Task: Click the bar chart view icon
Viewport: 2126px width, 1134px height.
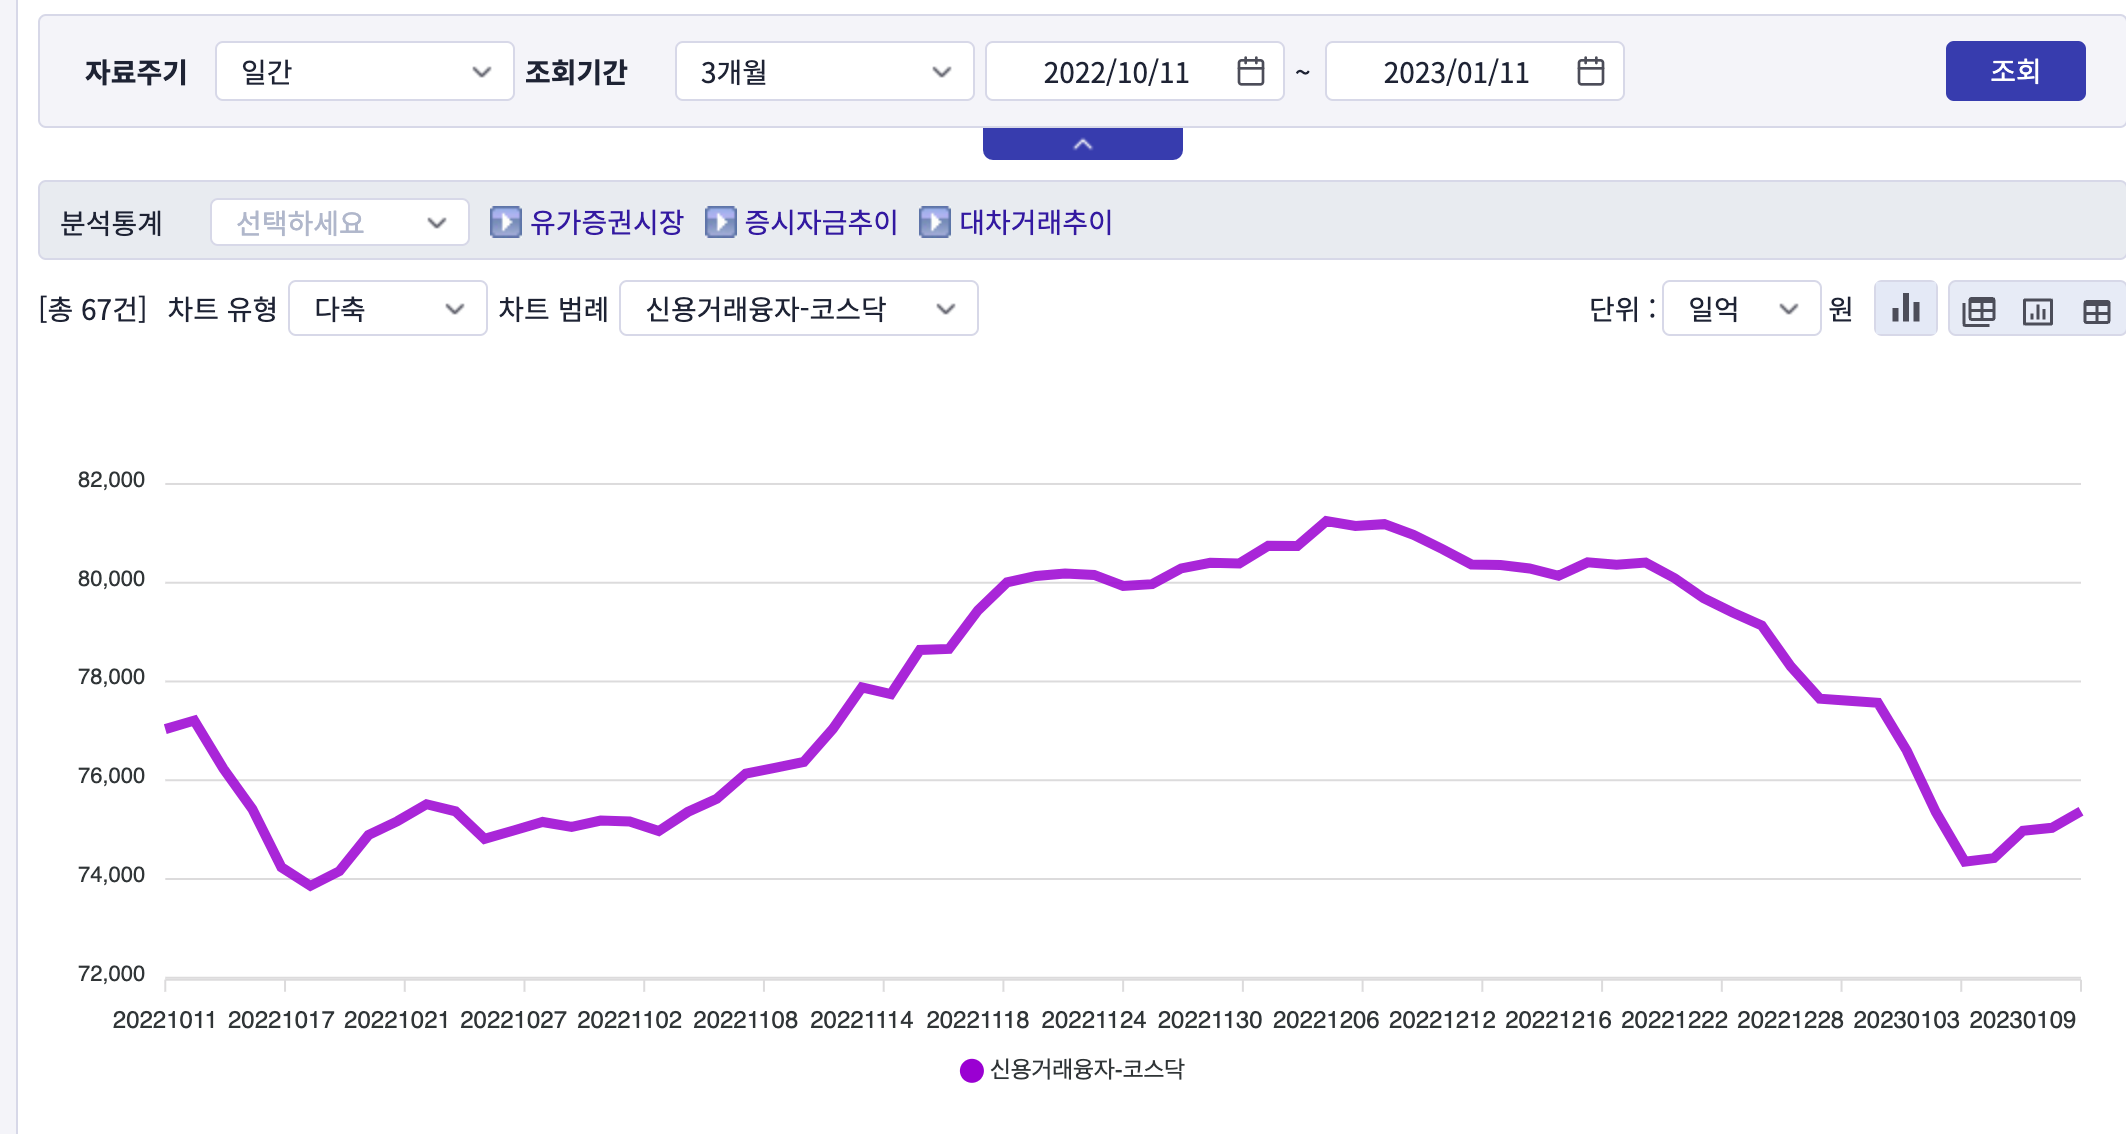Action: click(1906, 309)
